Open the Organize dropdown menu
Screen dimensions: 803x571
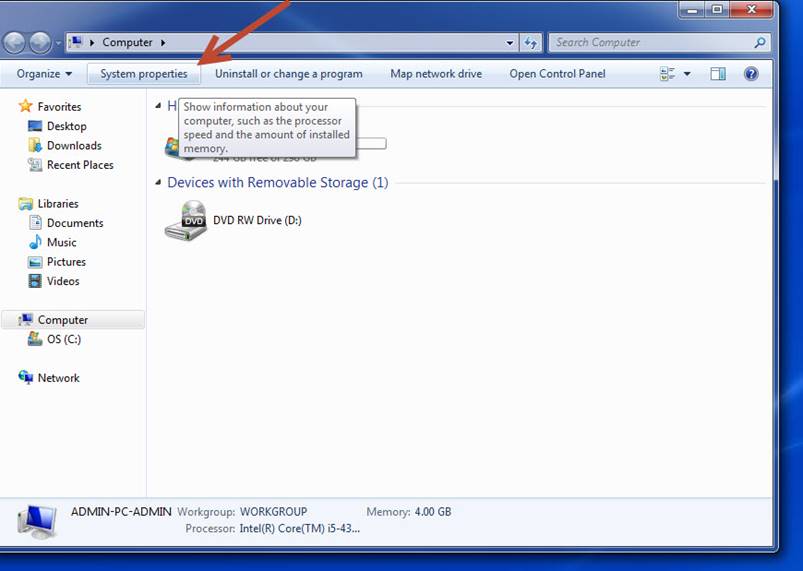pyautogui.click(x=44, y=74)
